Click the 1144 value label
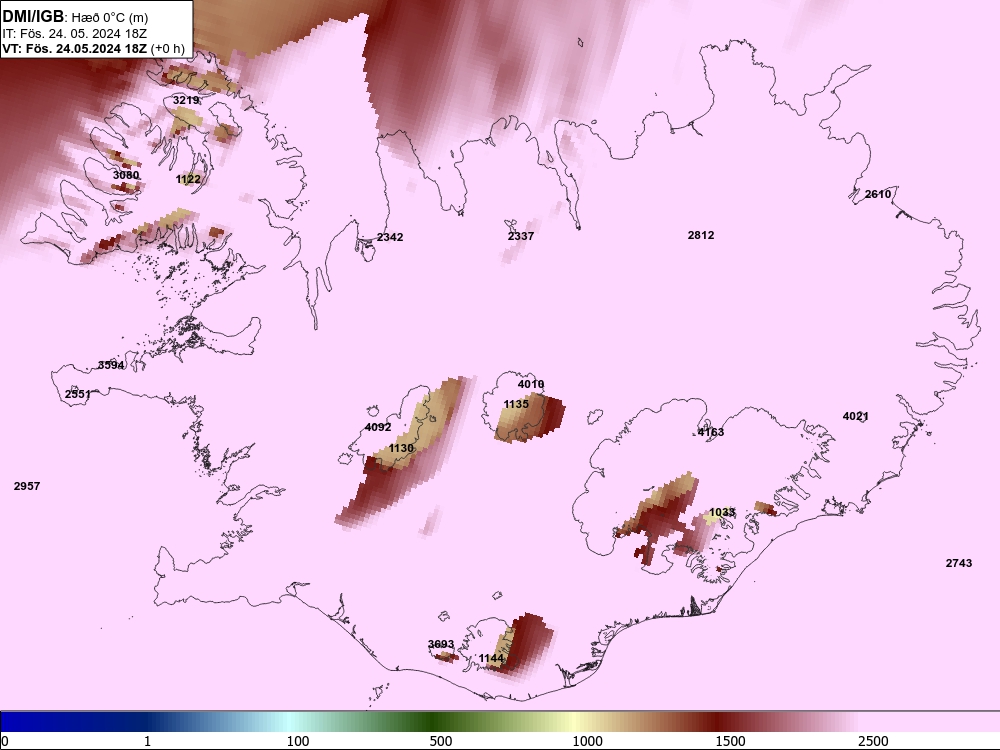Image resolution: width=1000 pixels, height=750 pixels. [x=491, y=658]
